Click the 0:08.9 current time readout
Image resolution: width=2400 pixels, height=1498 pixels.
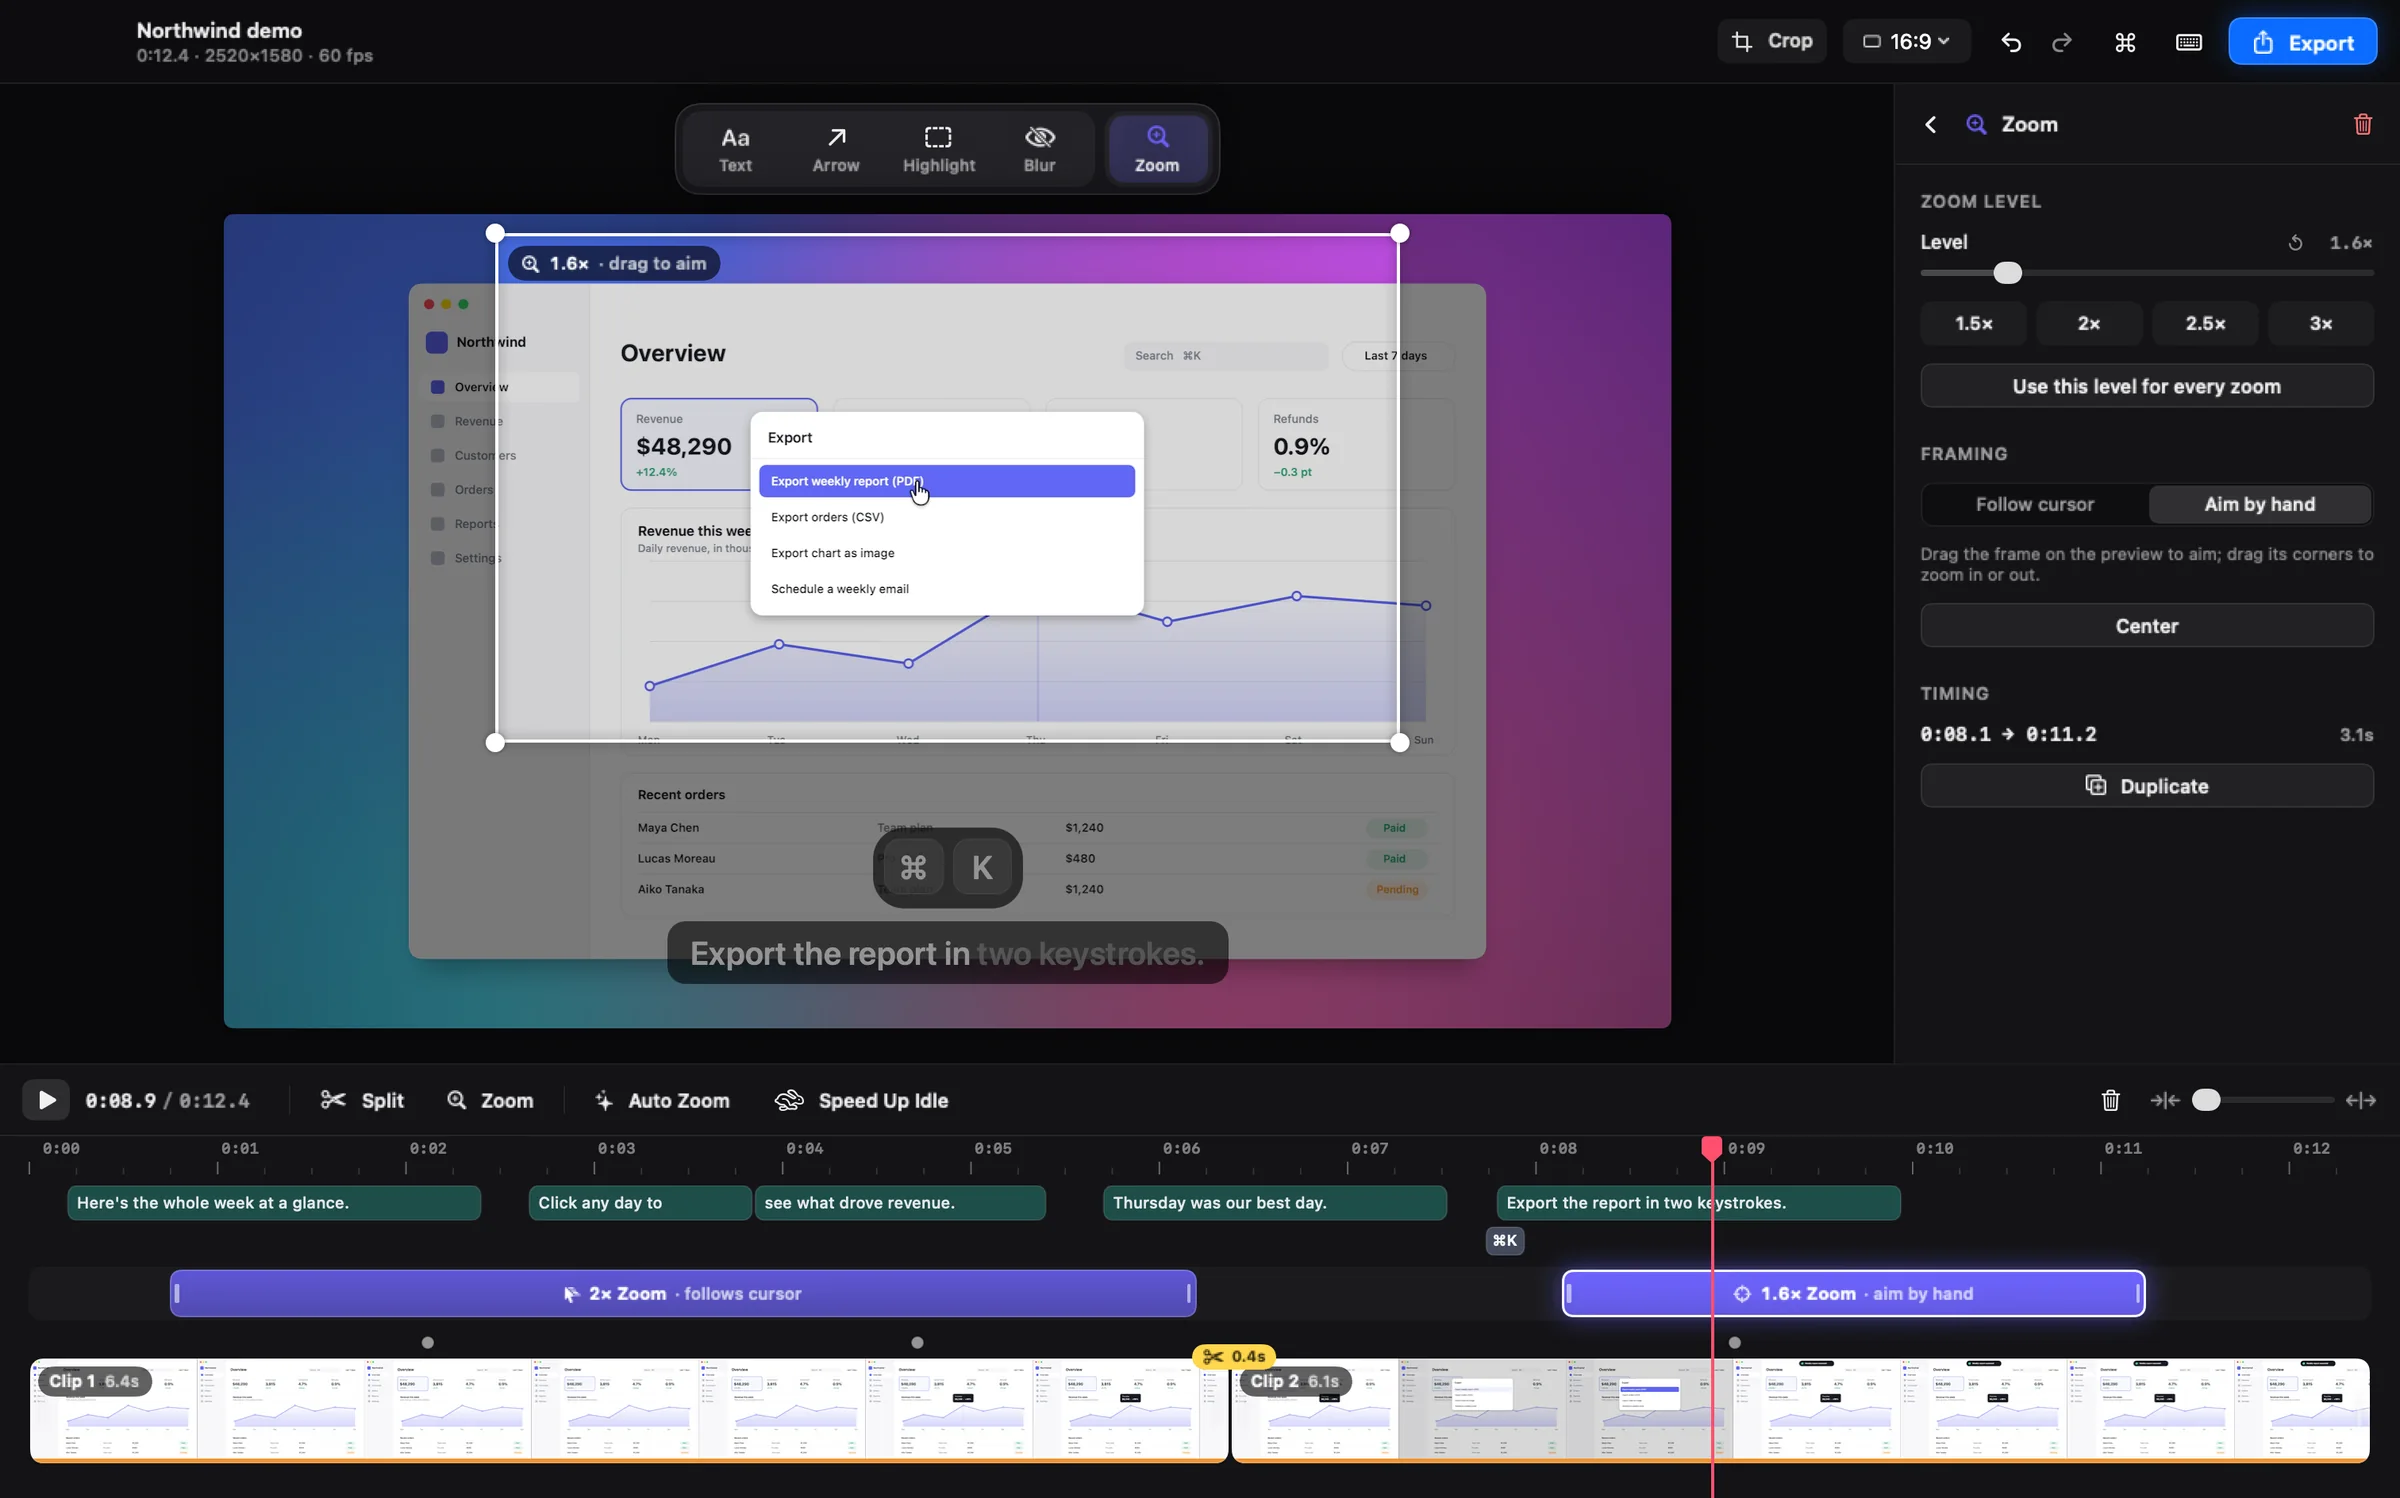tap(120, 1100)
